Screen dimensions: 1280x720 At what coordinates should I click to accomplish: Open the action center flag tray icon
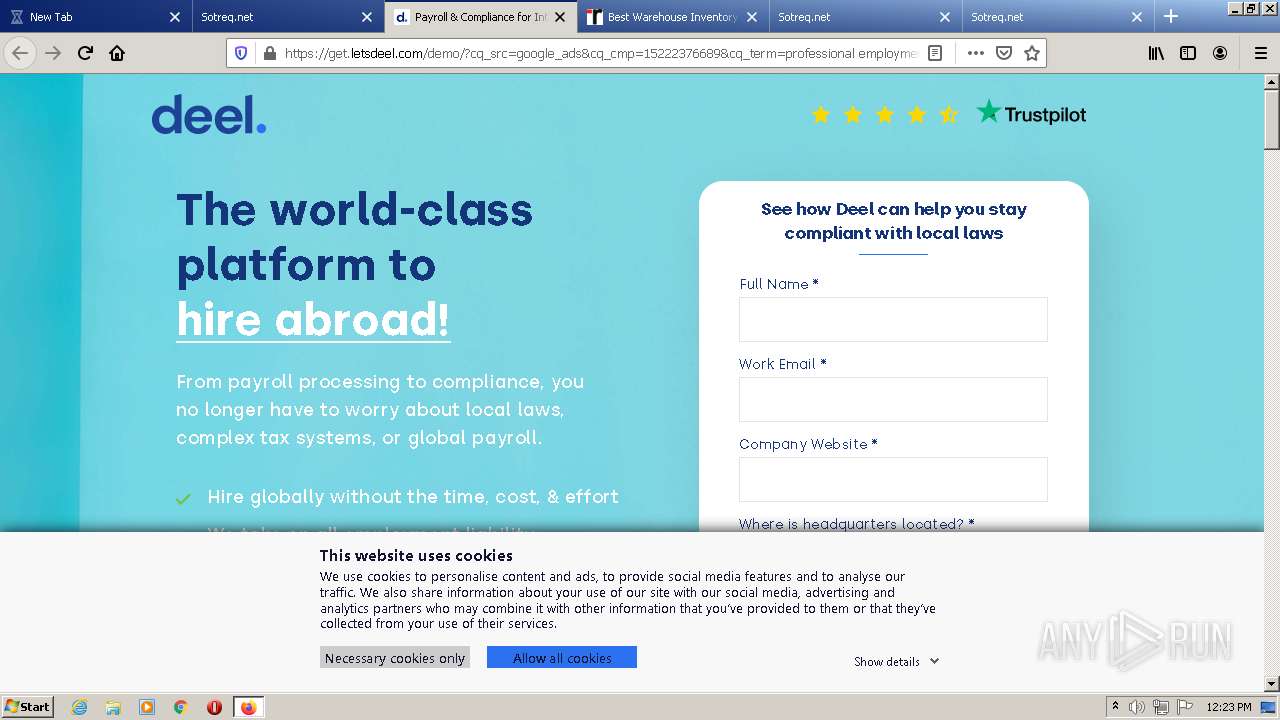[1184, 707]
